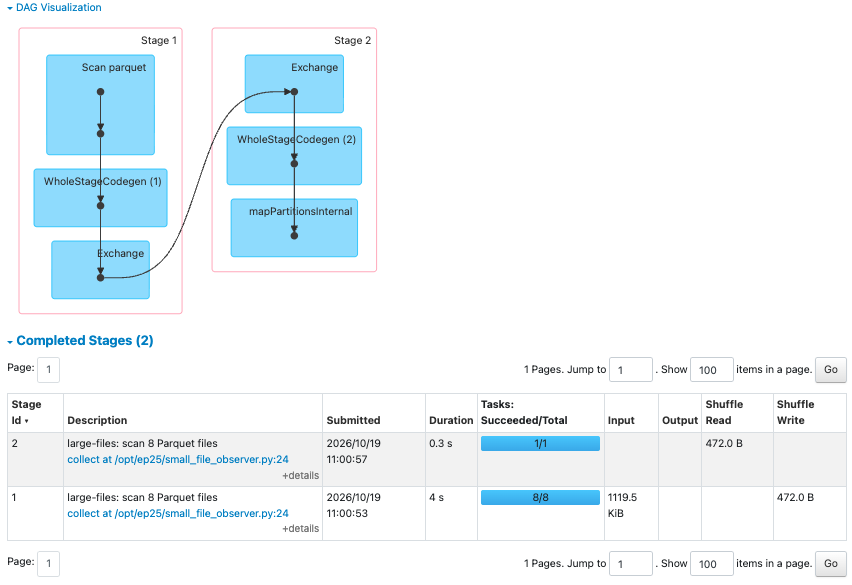Viewport: 852px width, 585px height.
Task: Click the 1/1 task progress bar
Action: 540,444
